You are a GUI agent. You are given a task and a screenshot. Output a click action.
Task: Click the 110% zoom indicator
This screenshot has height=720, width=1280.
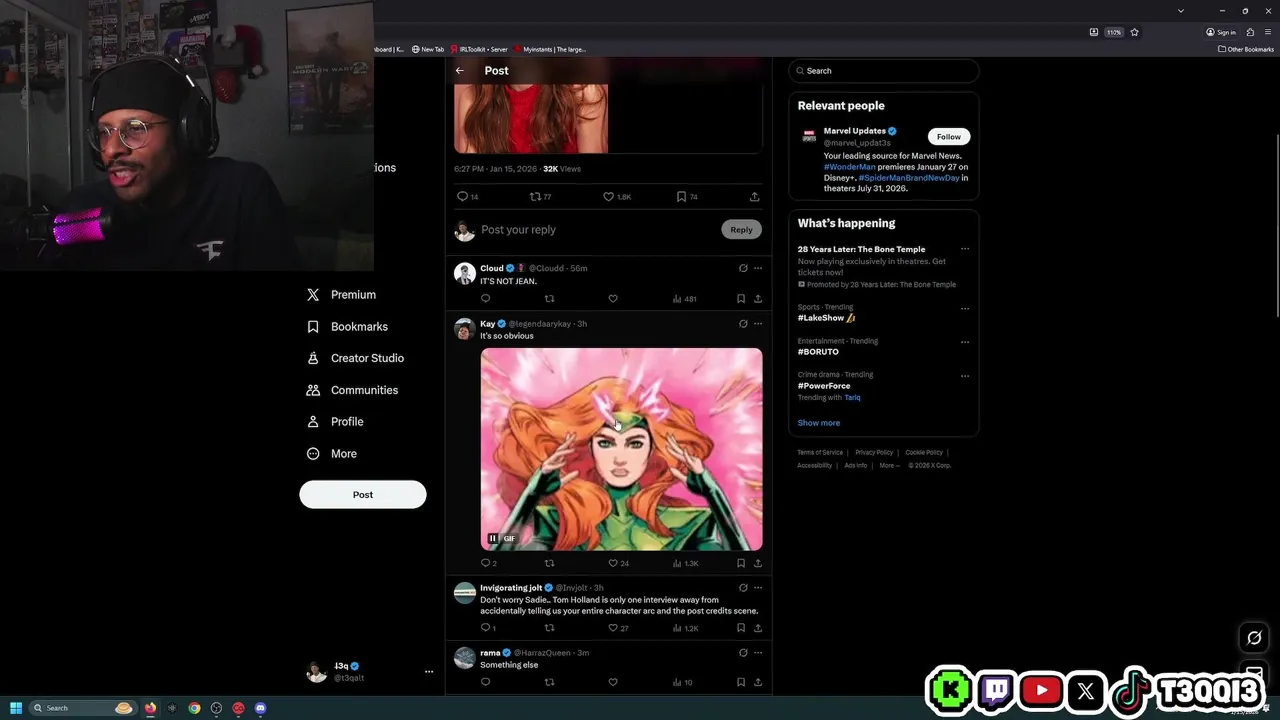1113,32
